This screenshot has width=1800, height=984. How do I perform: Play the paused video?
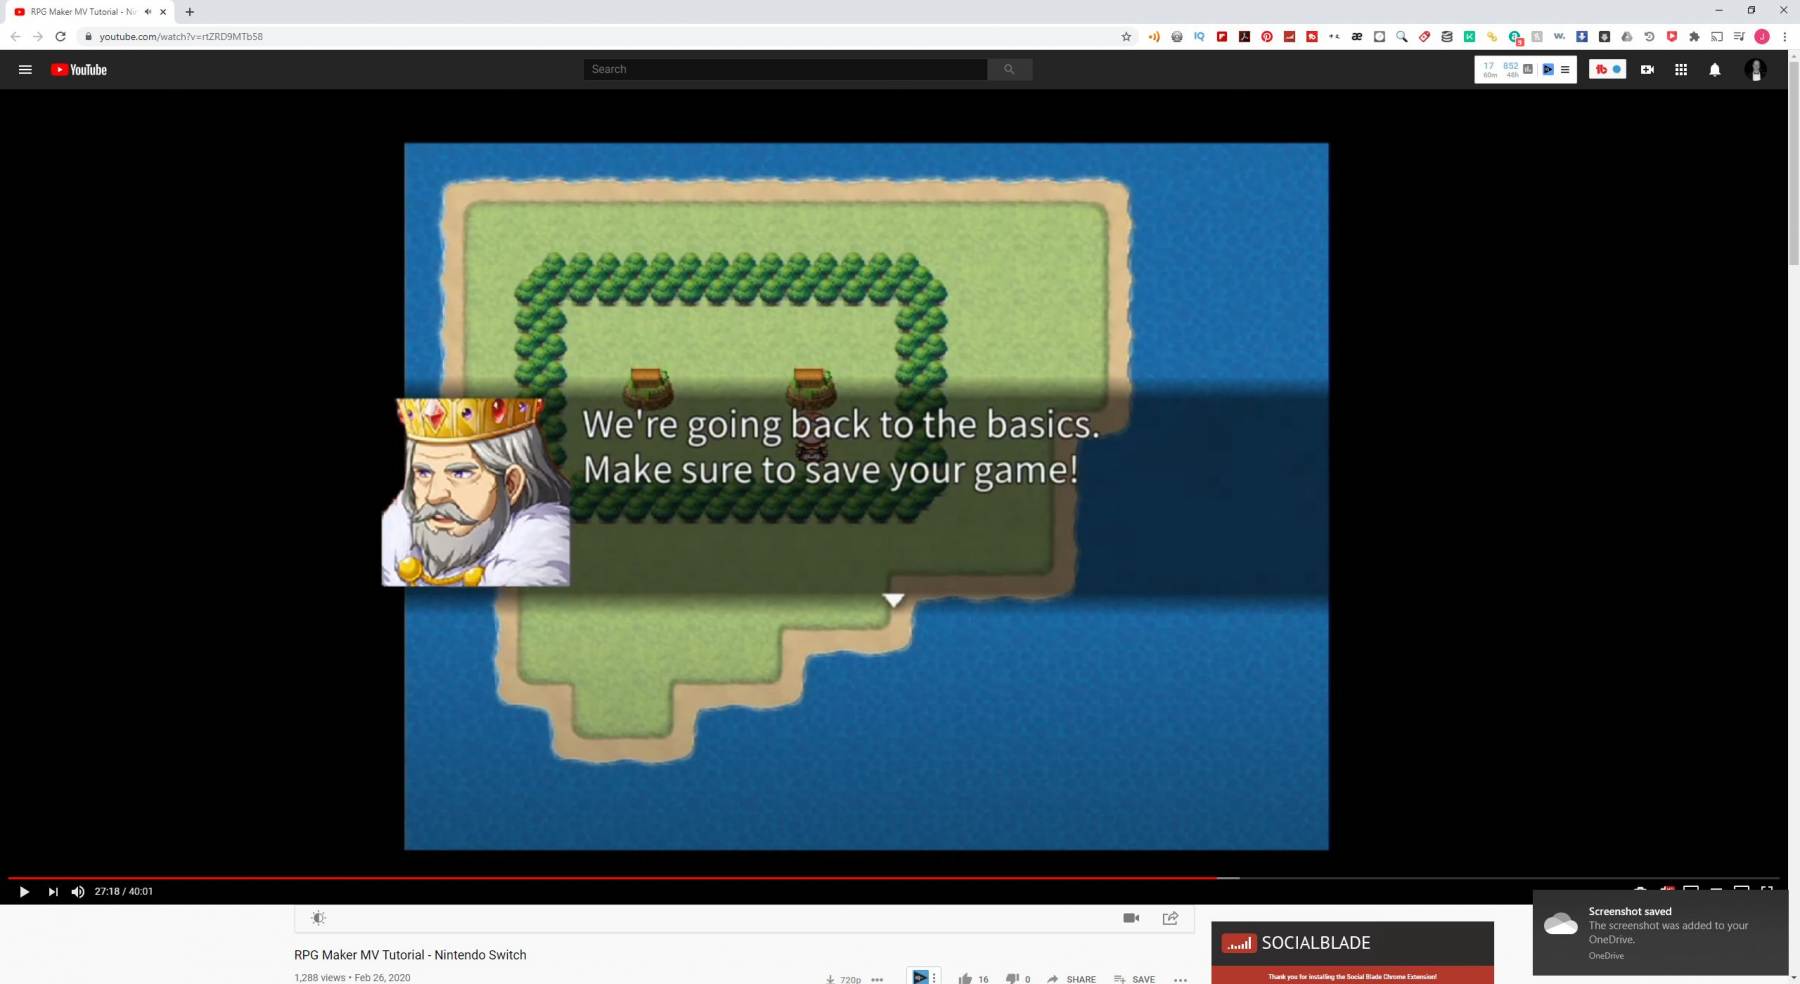(x=24, y=891)
